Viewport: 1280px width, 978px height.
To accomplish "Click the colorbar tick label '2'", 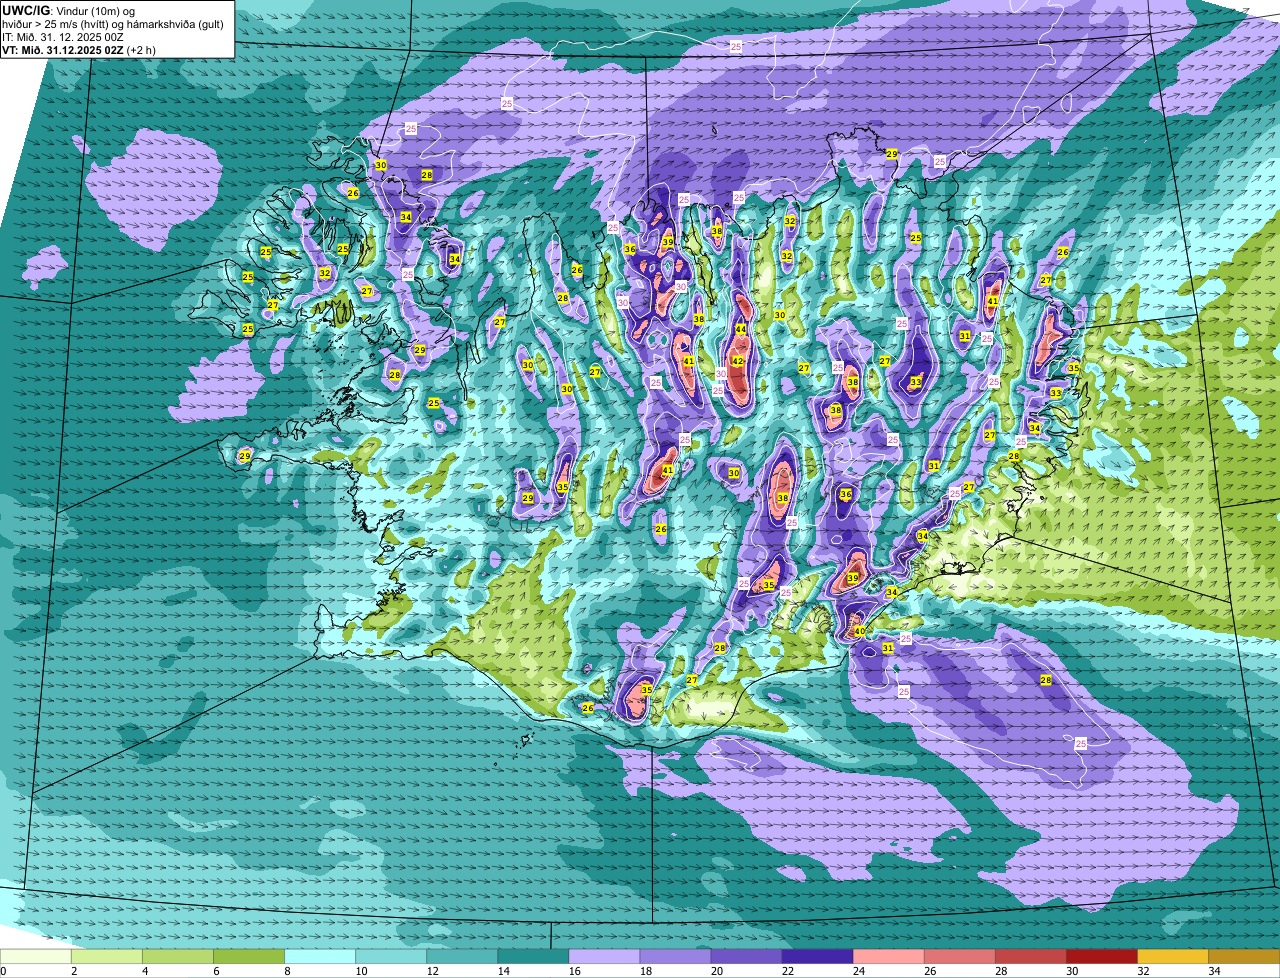I will coord(74,971).
